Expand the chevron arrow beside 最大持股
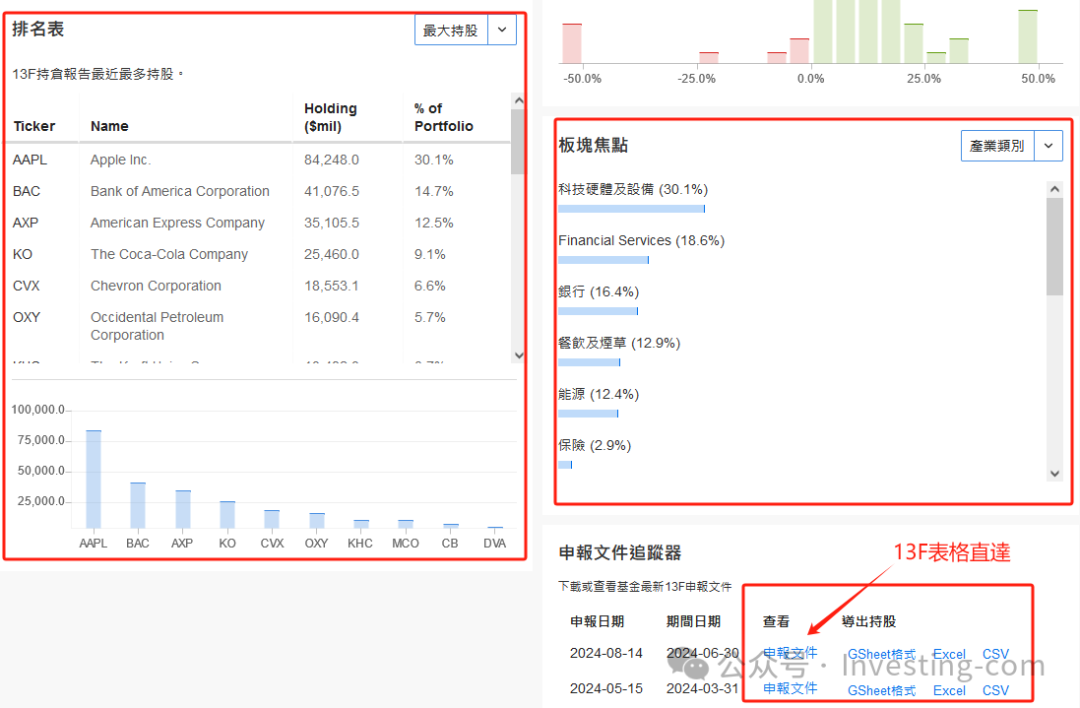This screenshot has width=1080, height=708. point(502,30)
